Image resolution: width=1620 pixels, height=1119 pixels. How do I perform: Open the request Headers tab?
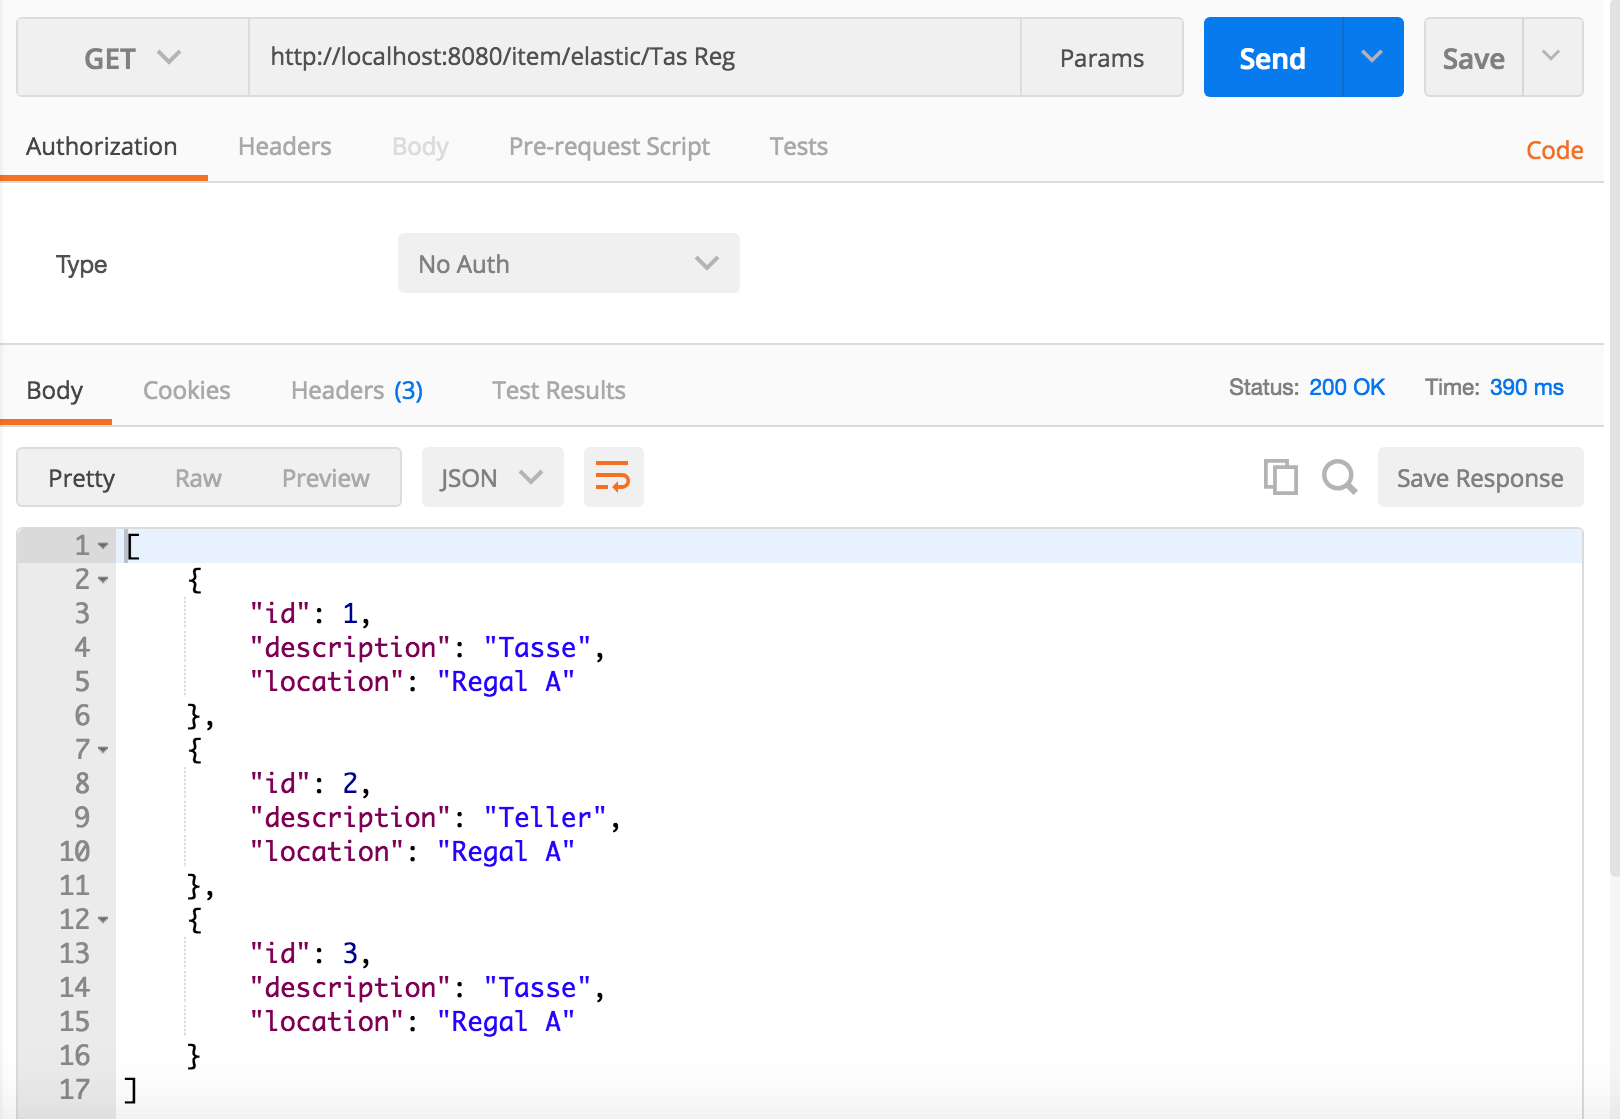point(284,147)
